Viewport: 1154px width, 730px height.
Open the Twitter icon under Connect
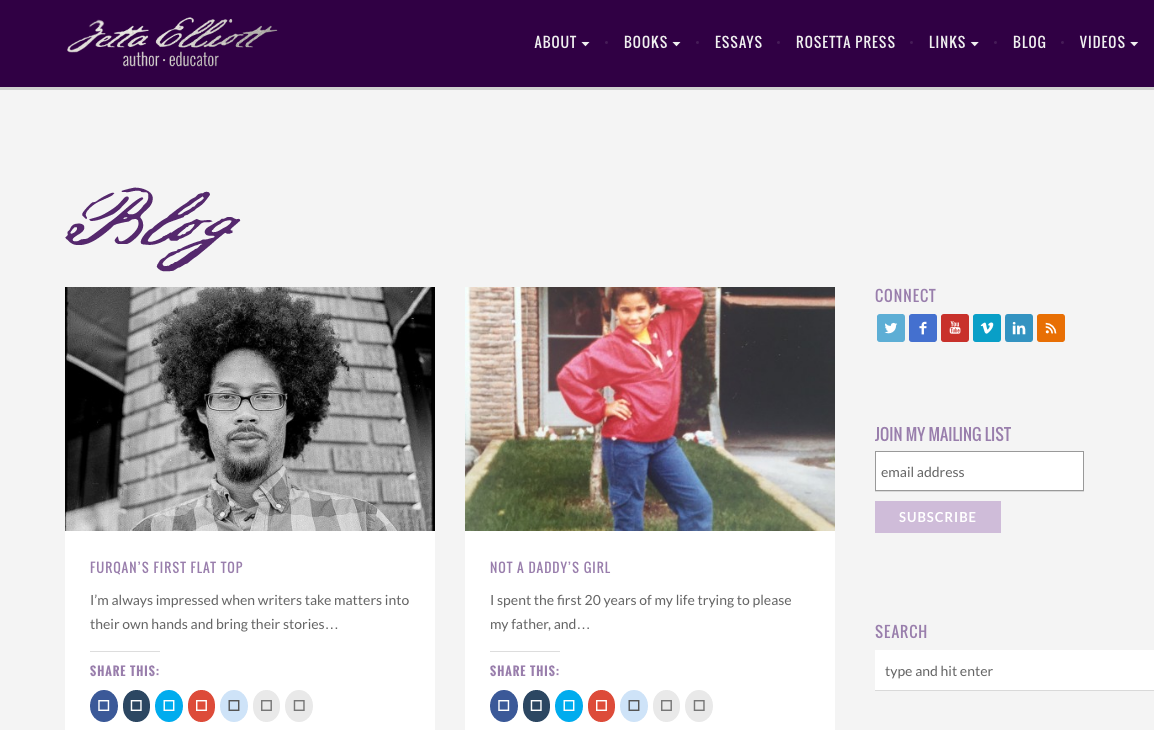pyautogui.click(x=891, y=328)
